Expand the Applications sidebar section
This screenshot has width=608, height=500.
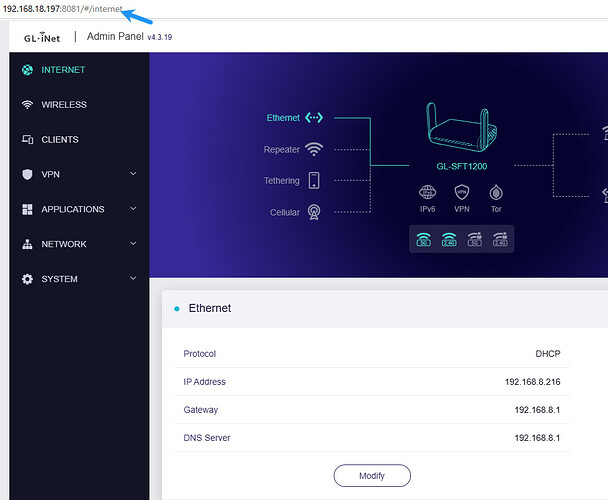click(x=133, y=209)
